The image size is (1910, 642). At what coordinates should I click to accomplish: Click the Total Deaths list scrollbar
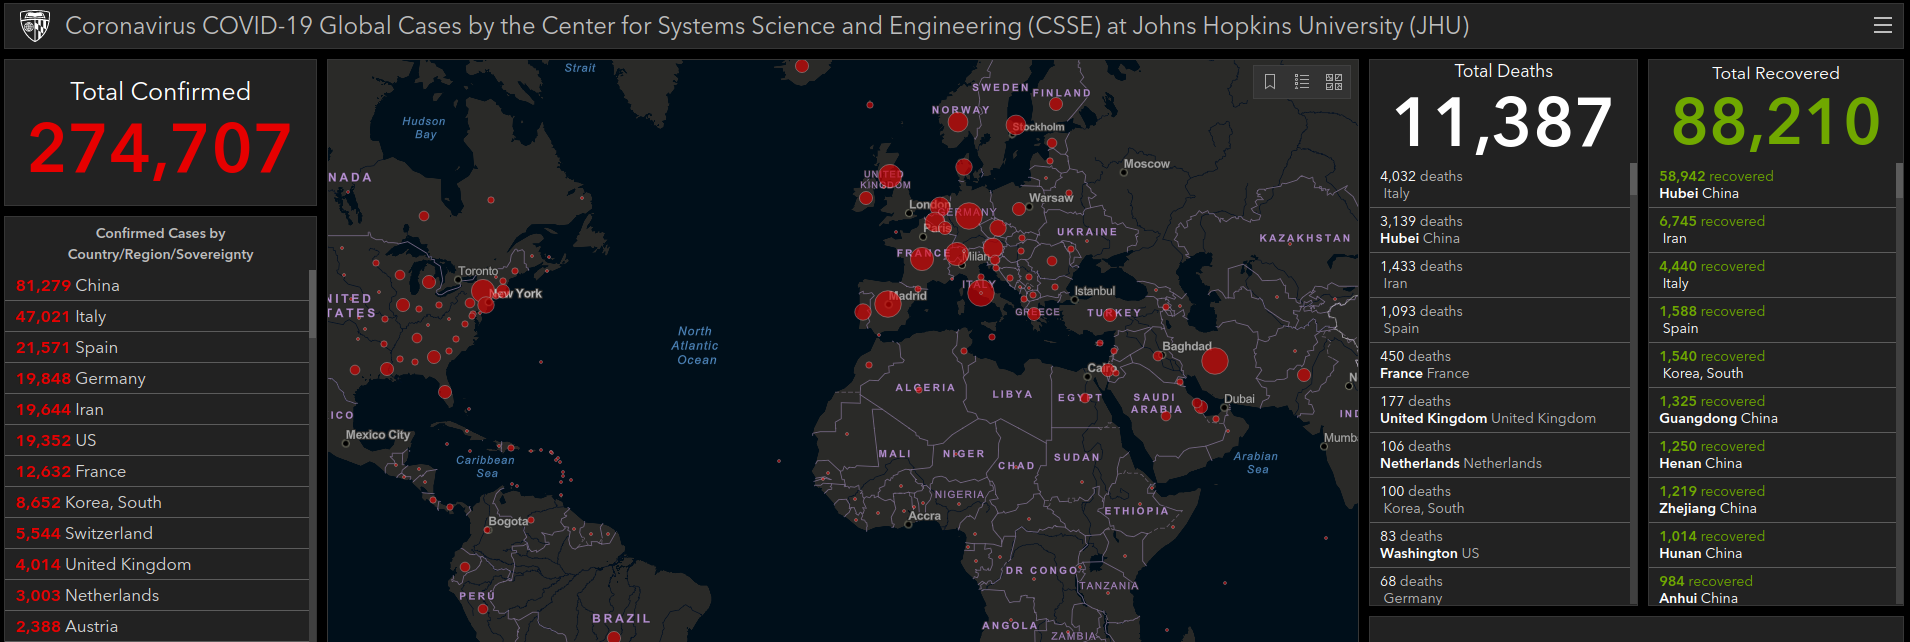1633,180
